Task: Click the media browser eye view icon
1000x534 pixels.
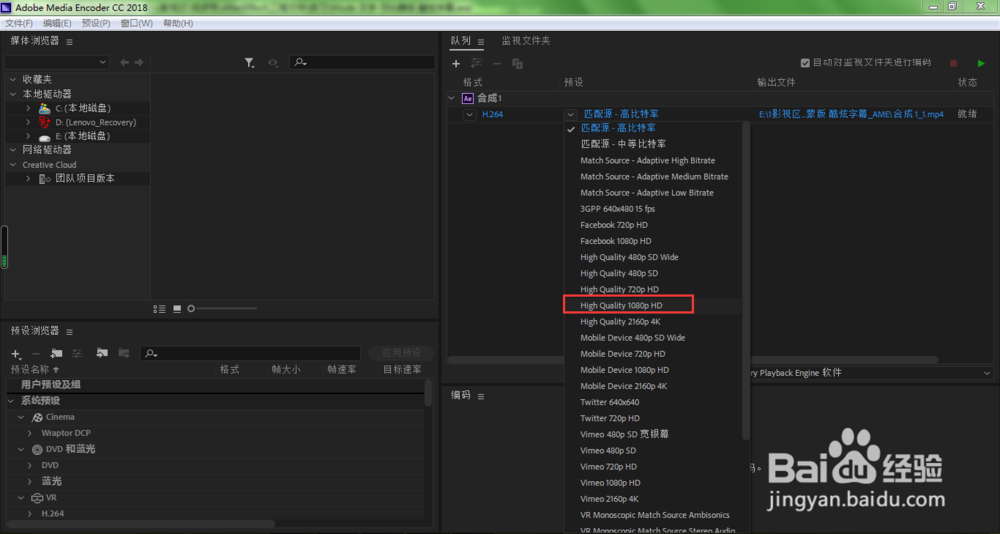Action: coord(273,63)
